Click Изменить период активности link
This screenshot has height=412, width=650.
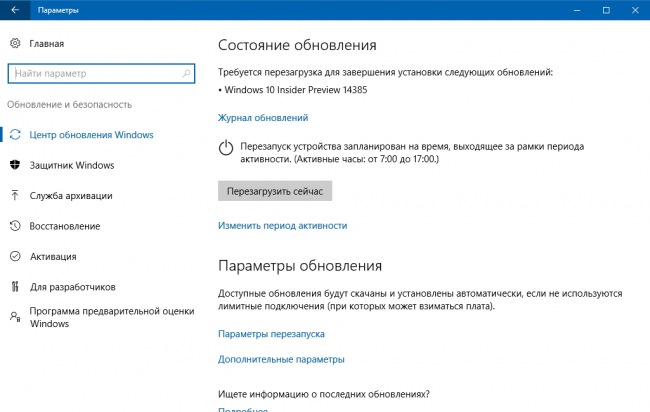(282, 225)
